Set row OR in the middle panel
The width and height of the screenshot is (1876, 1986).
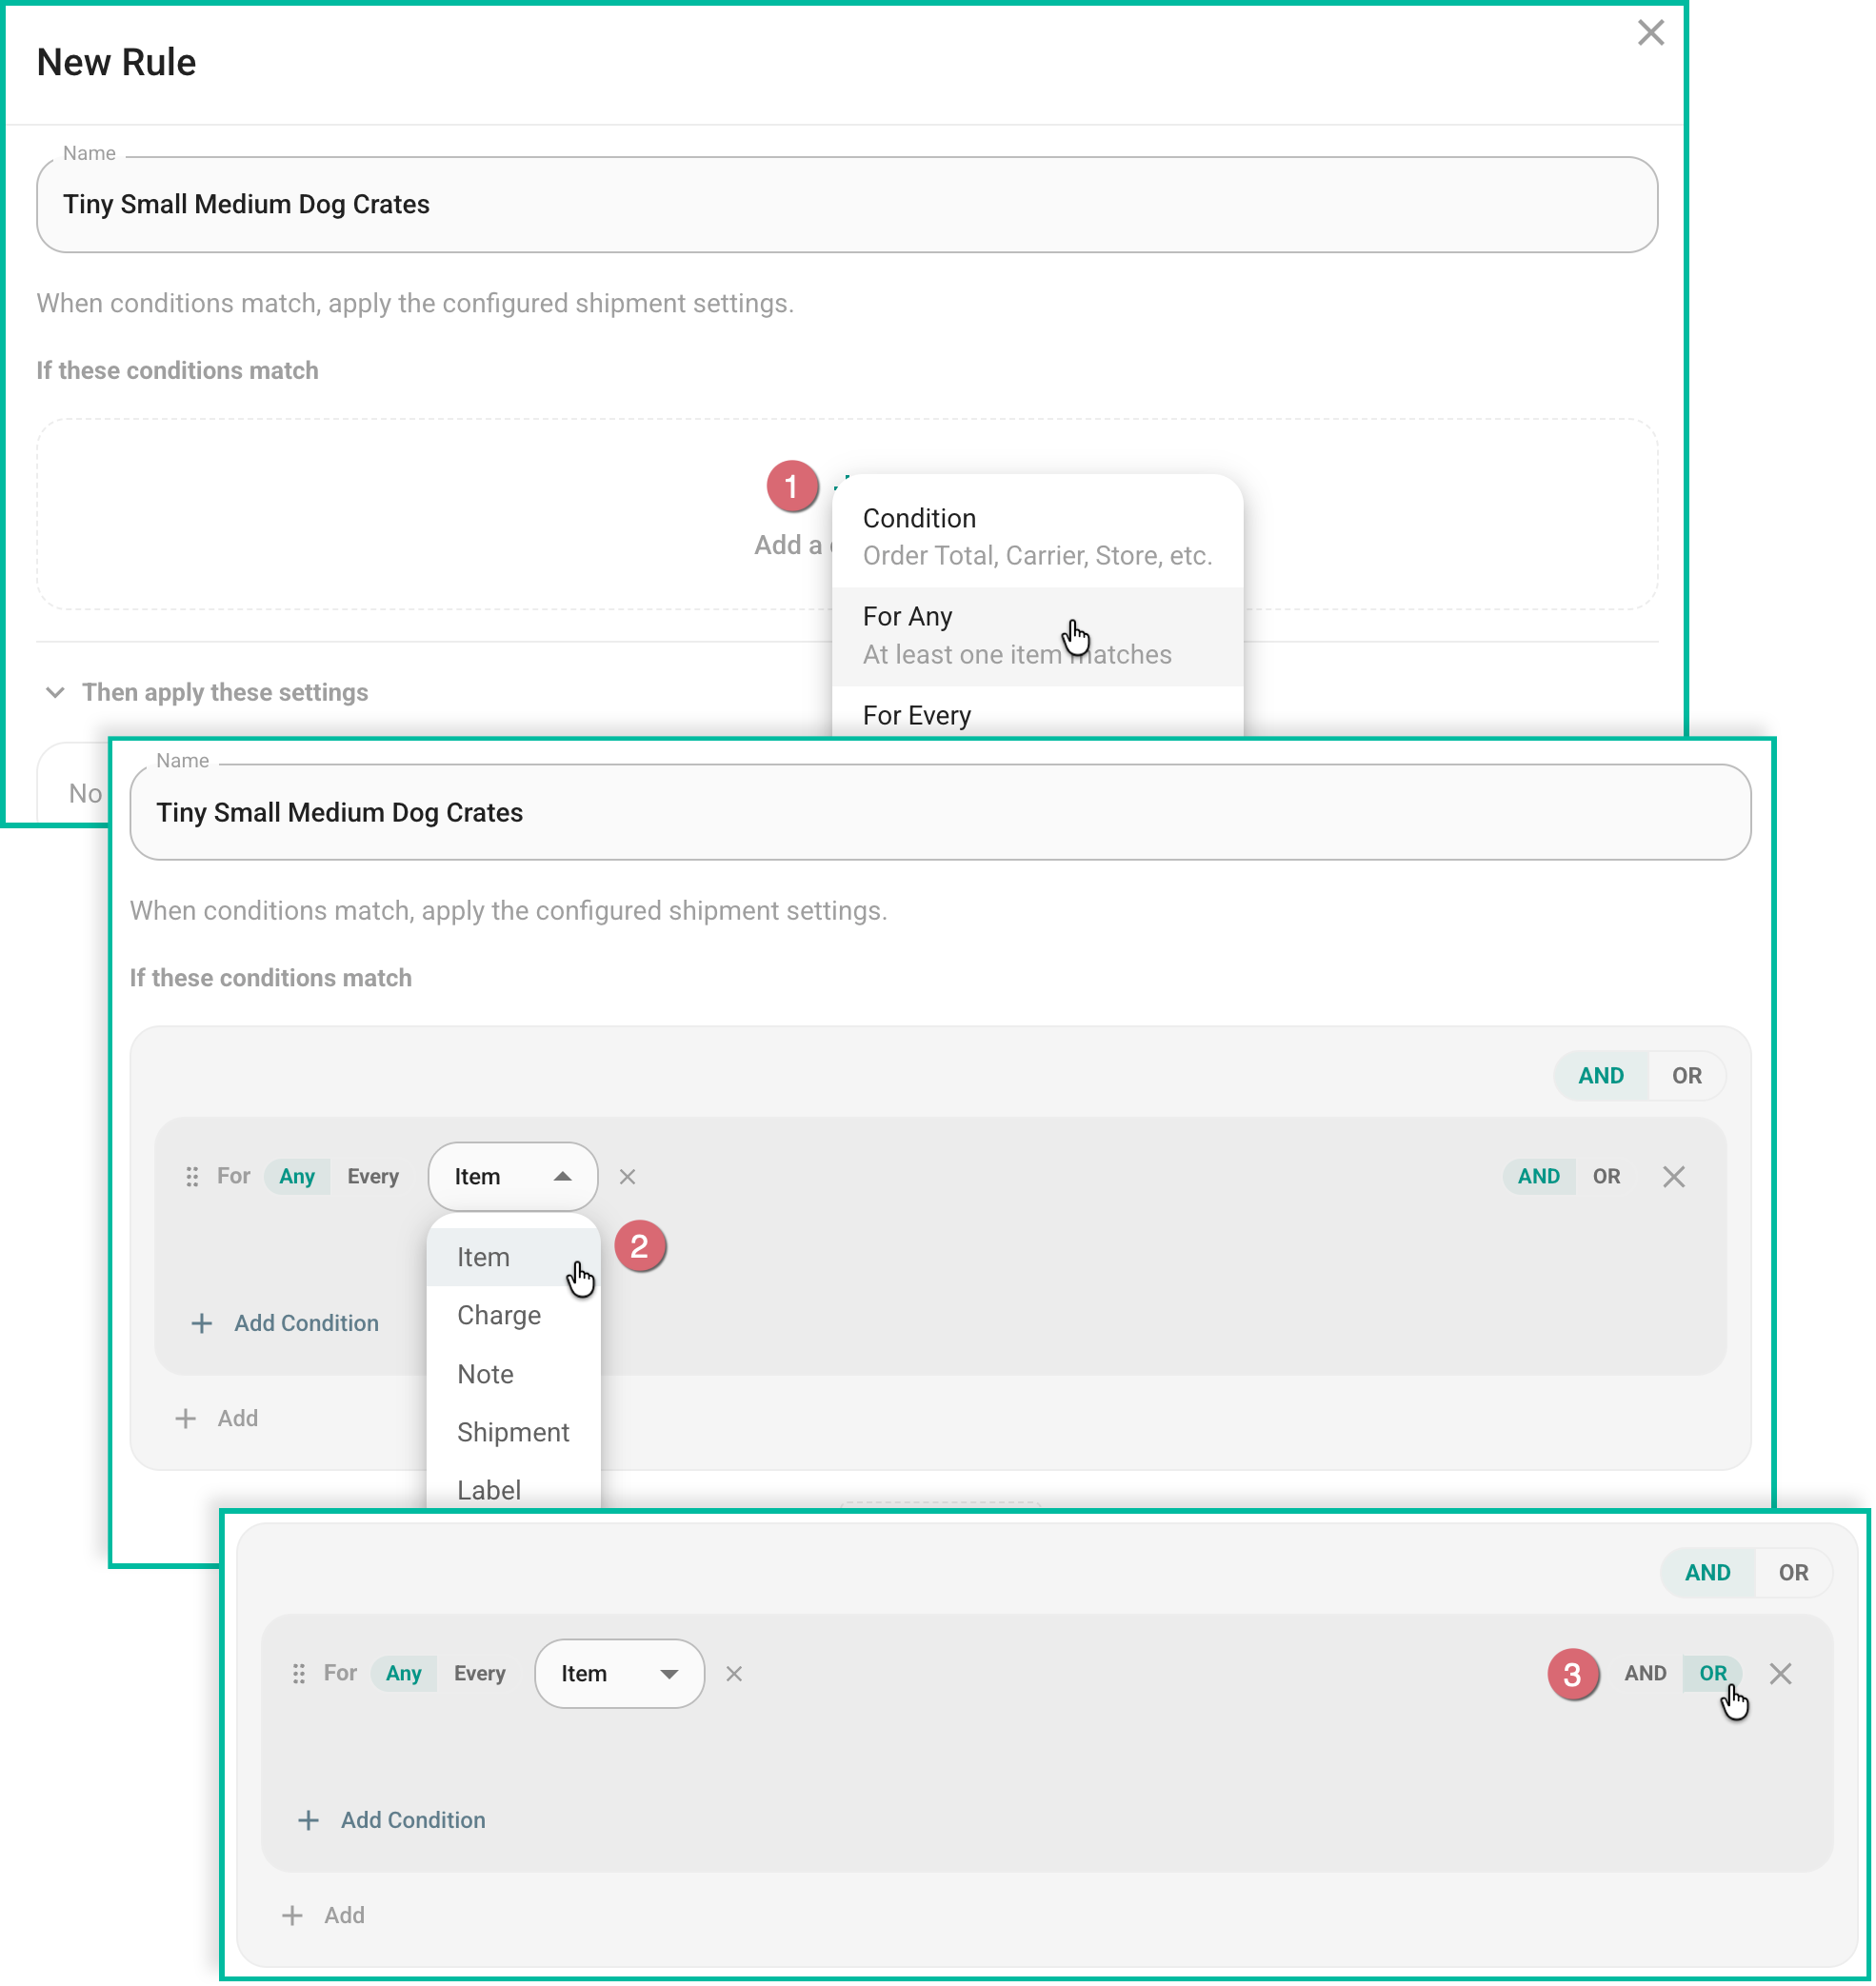coord(1609,1178)
